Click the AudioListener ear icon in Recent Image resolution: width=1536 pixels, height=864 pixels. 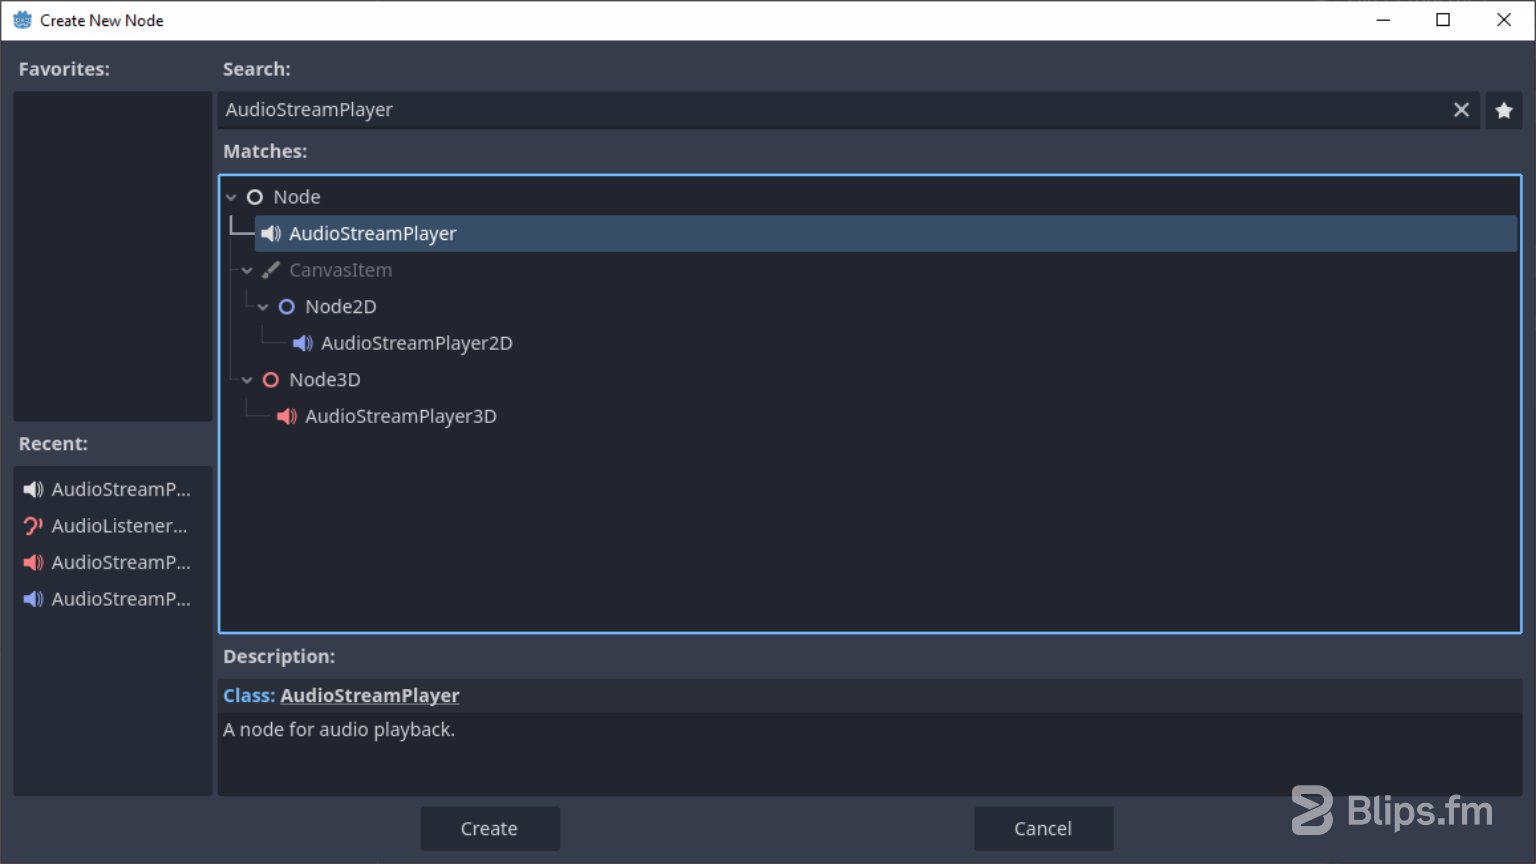pyautogui.click(x=33, y=526)
